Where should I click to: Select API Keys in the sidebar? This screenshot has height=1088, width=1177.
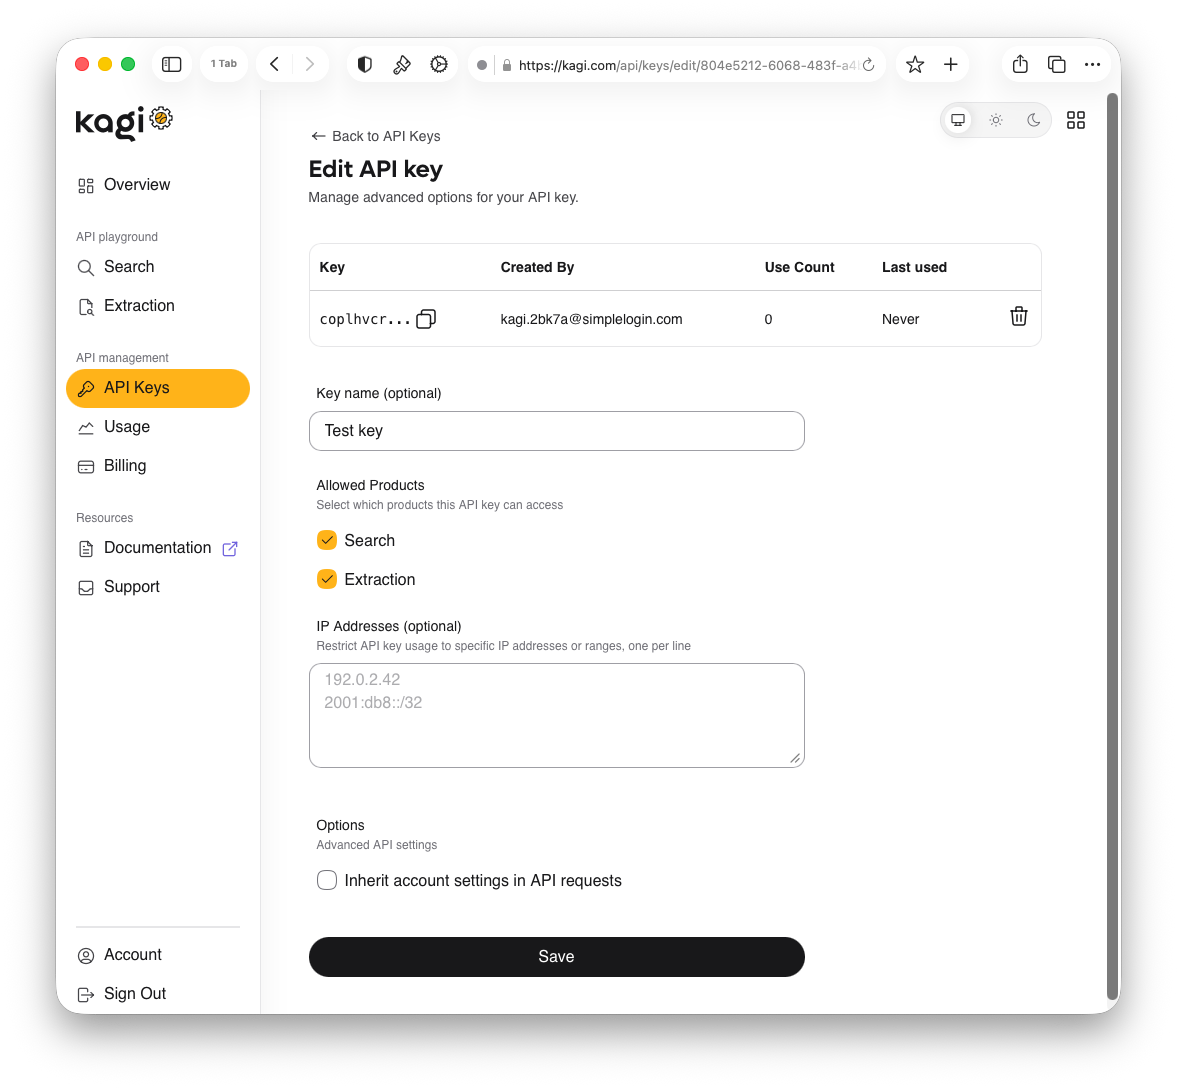click(158, 388)
